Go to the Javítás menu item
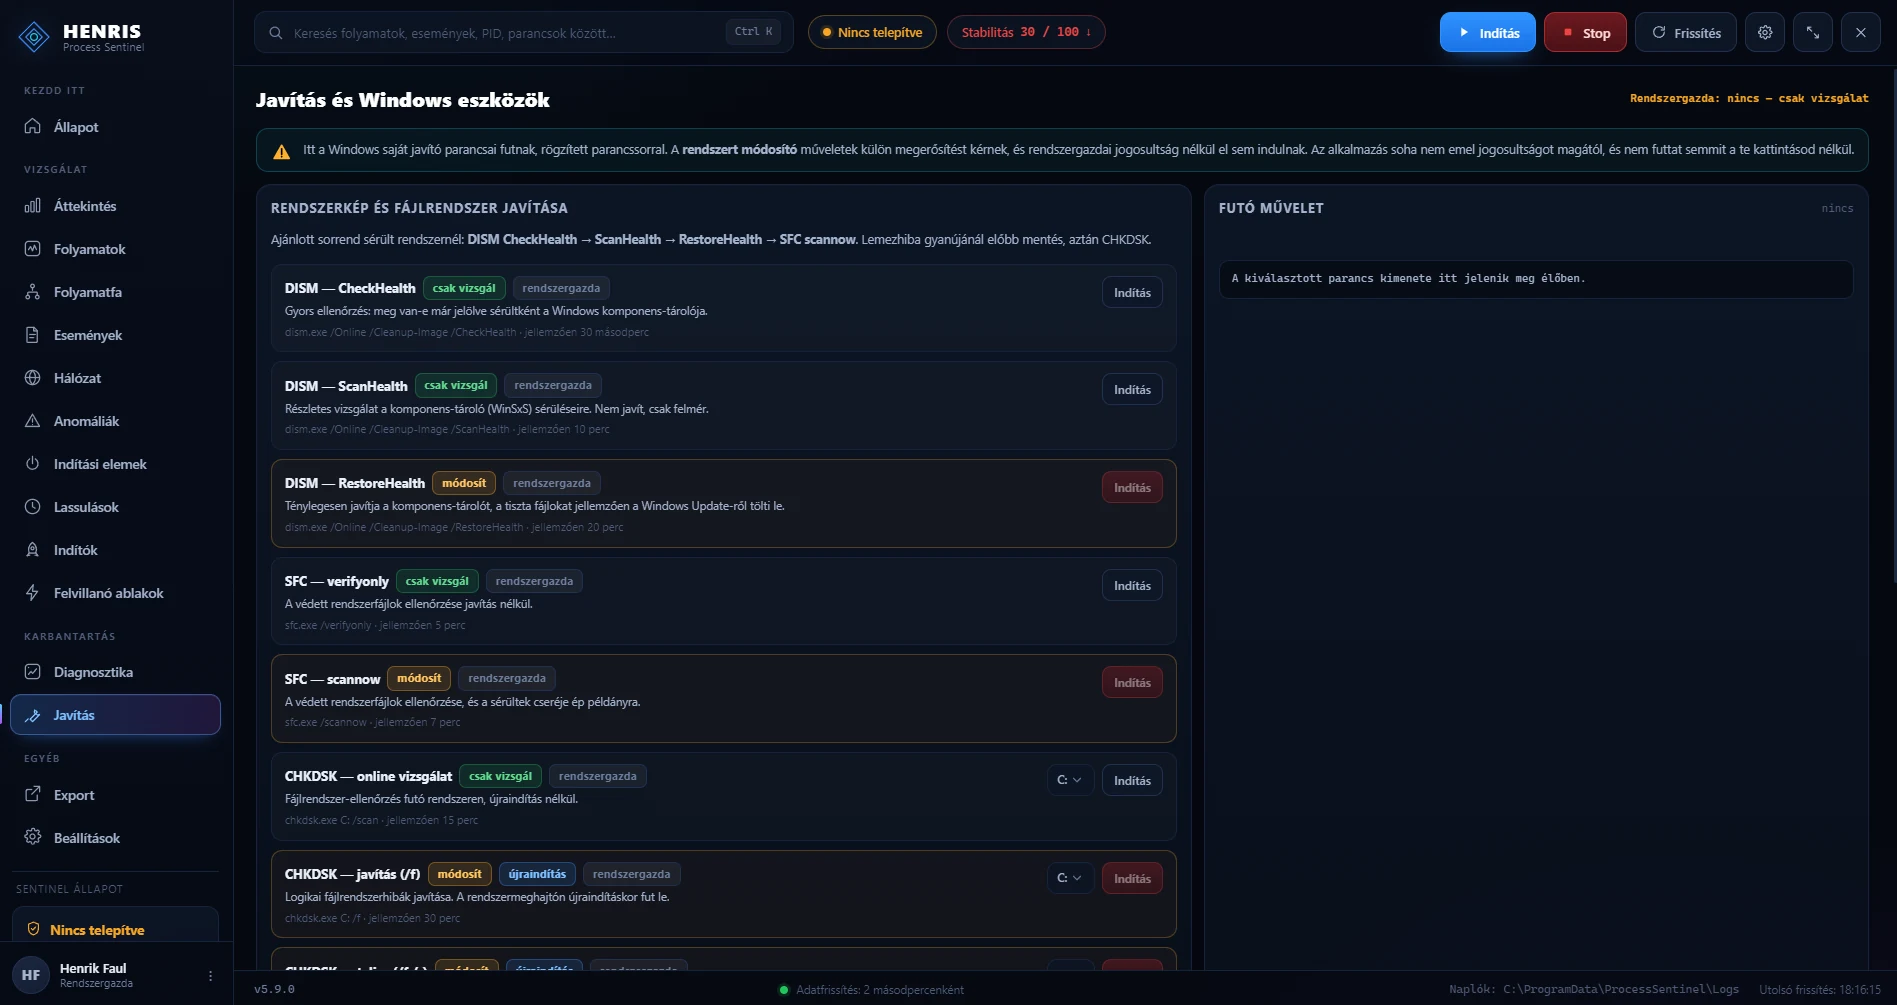The height and width of the screenshot is (1005, 1897). pyautogui.click(x=115, y=714)
